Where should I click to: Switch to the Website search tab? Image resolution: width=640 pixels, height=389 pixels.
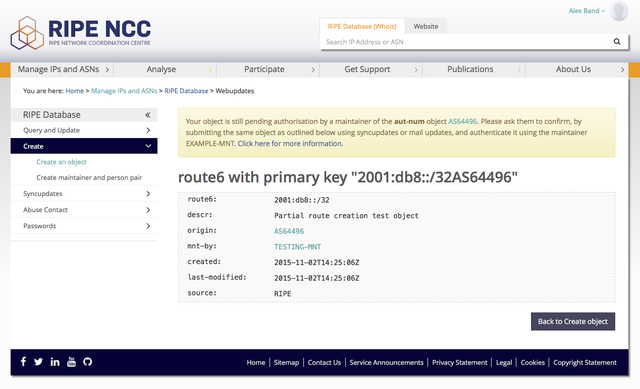pos(426,26)
